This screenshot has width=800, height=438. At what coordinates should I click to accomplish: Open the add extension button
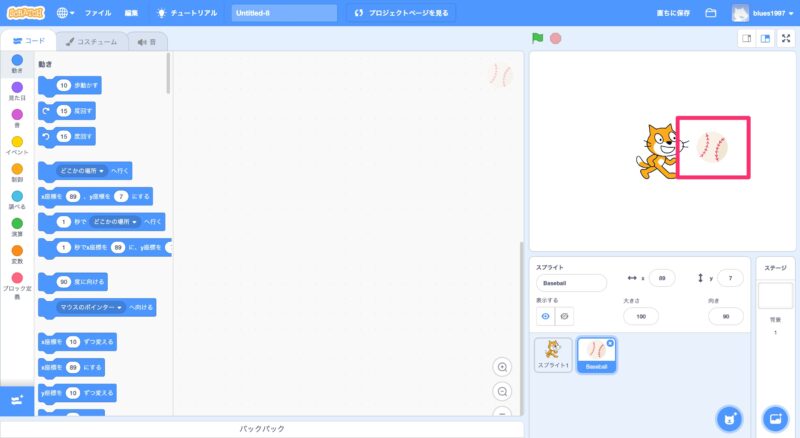[x=16, y=400]
